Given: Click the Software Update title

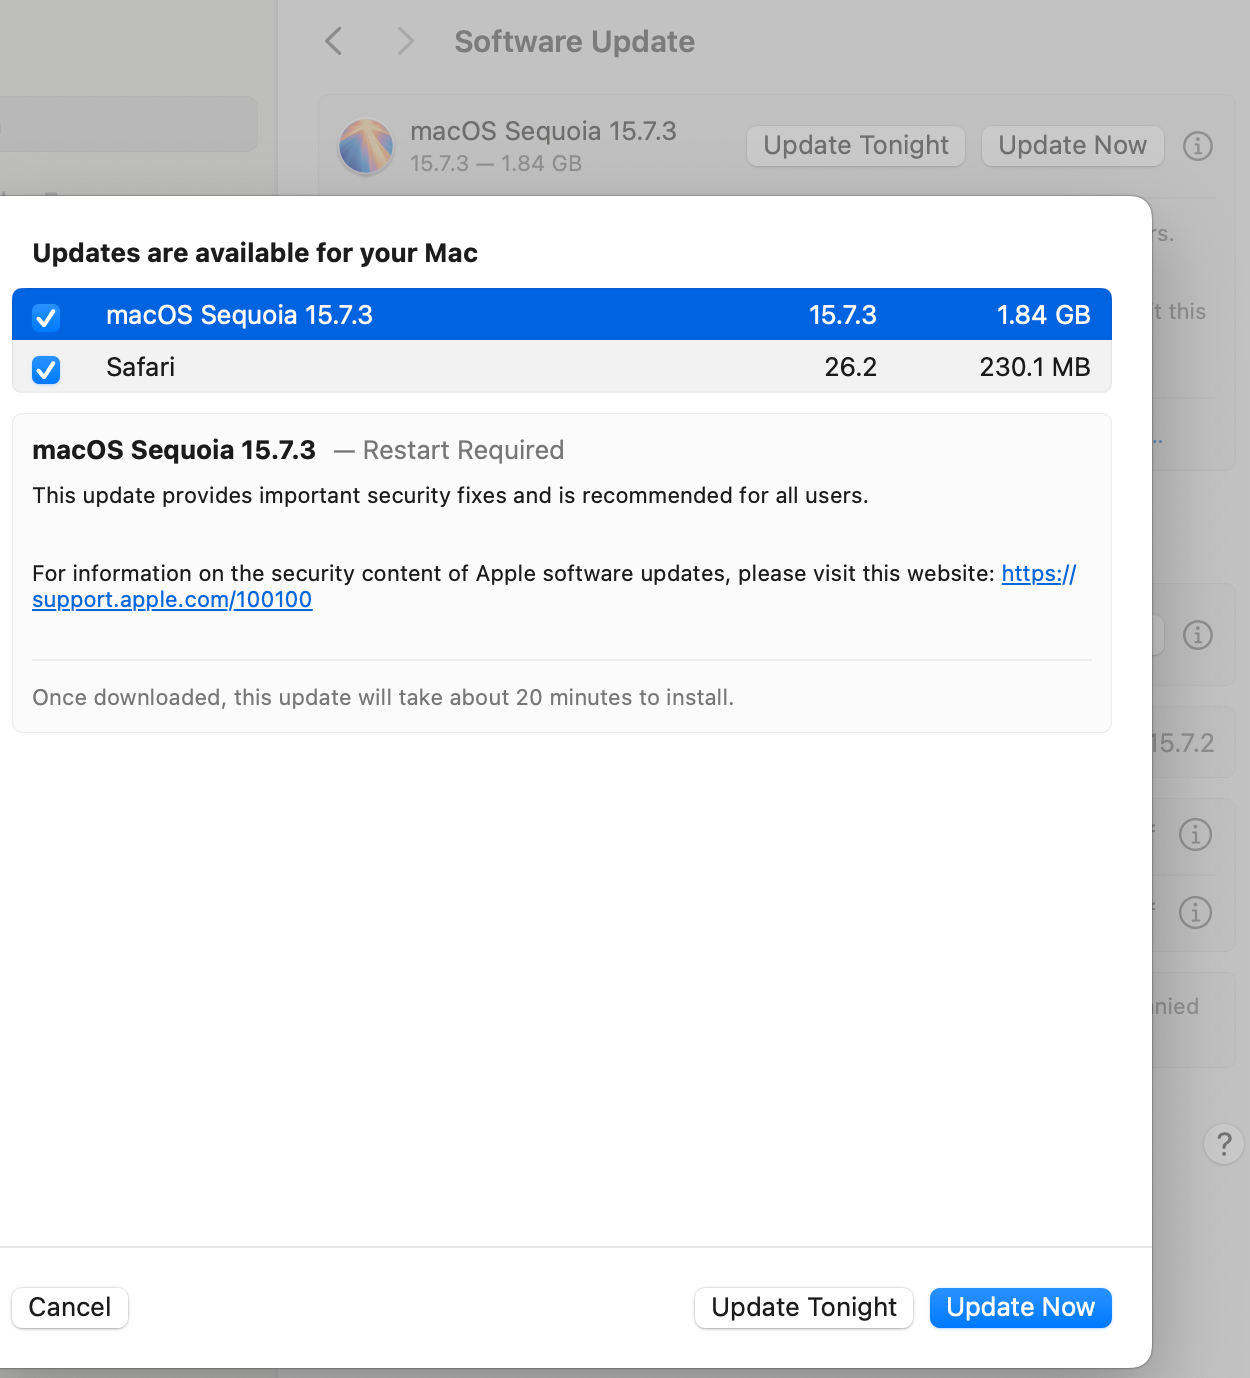Looking at the screenshot, I should (574, 41).
